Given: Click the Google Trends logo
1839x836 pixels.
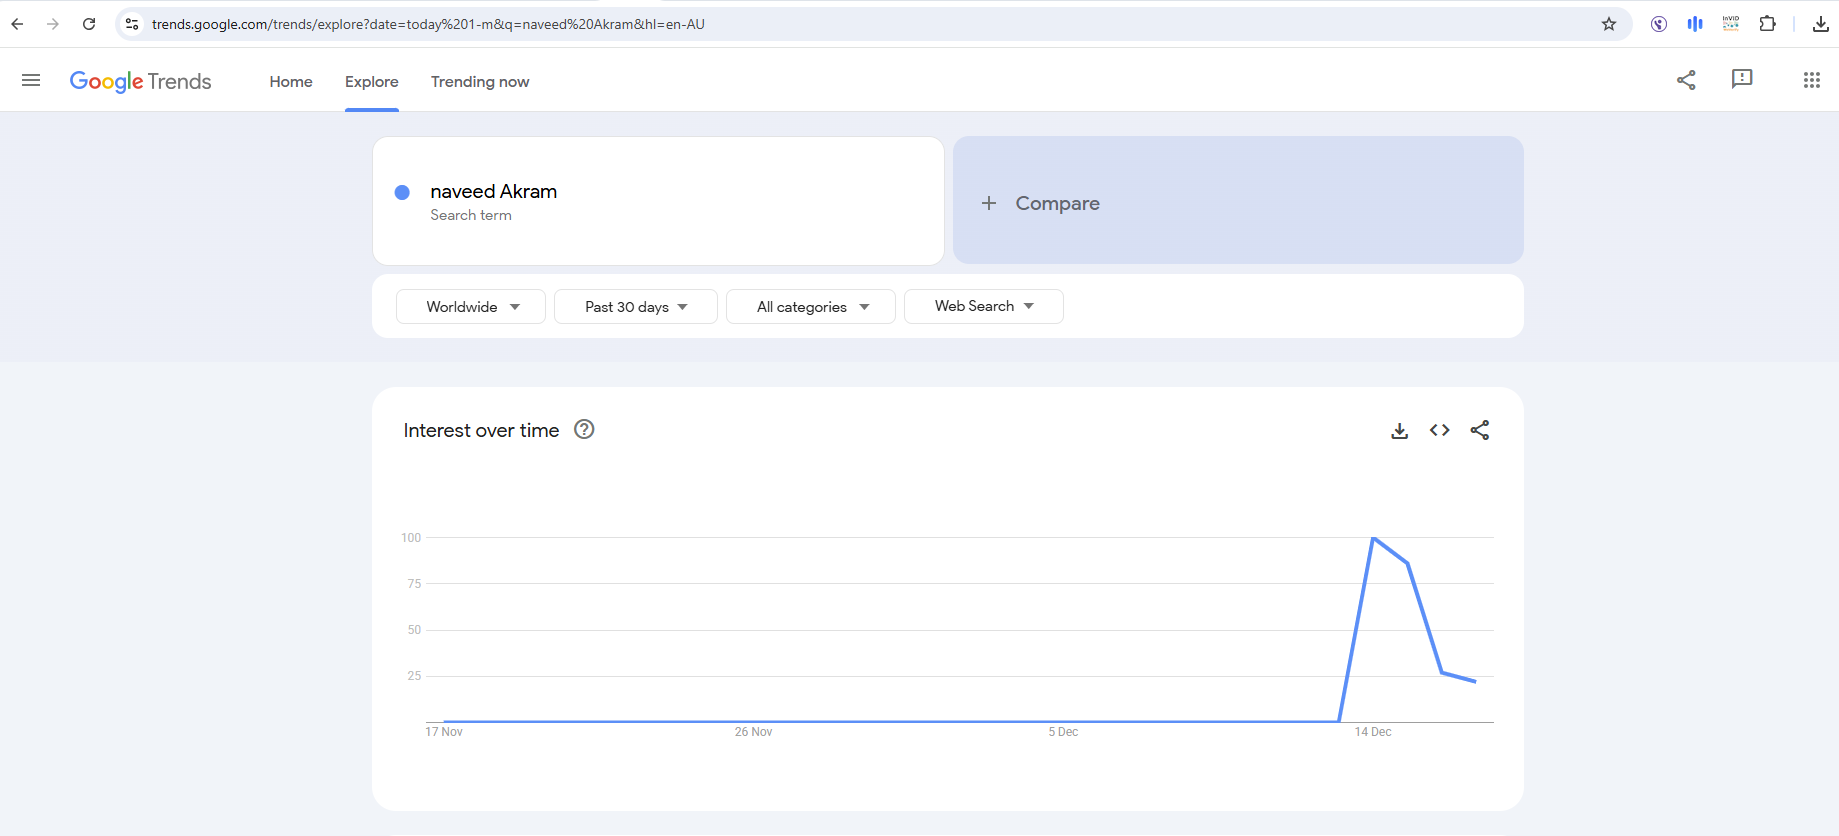Looking at the screenshot, I should pyautogui.click(x=140, y=81).
